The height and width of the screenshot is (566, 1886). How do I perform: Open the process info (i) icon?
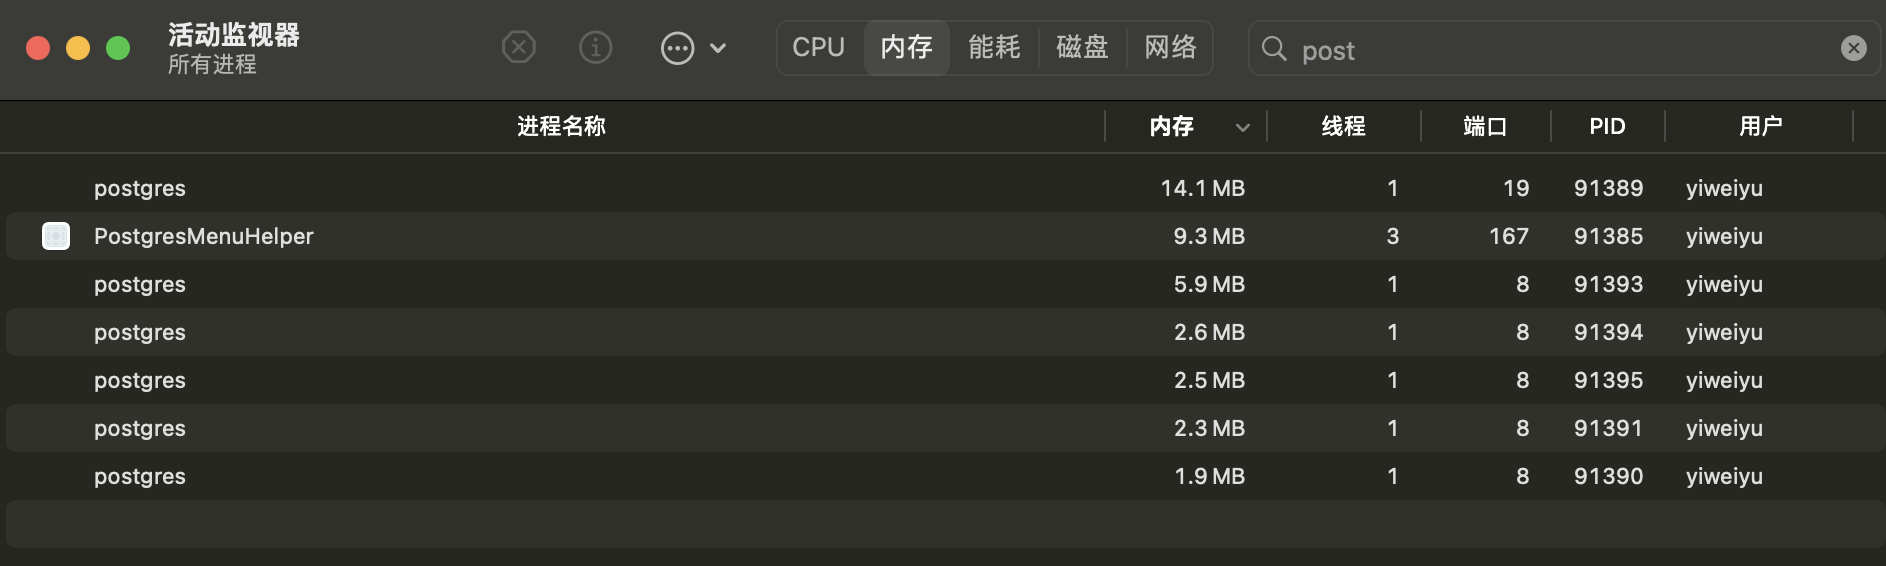pyautogui.click(x=595, y=47)
